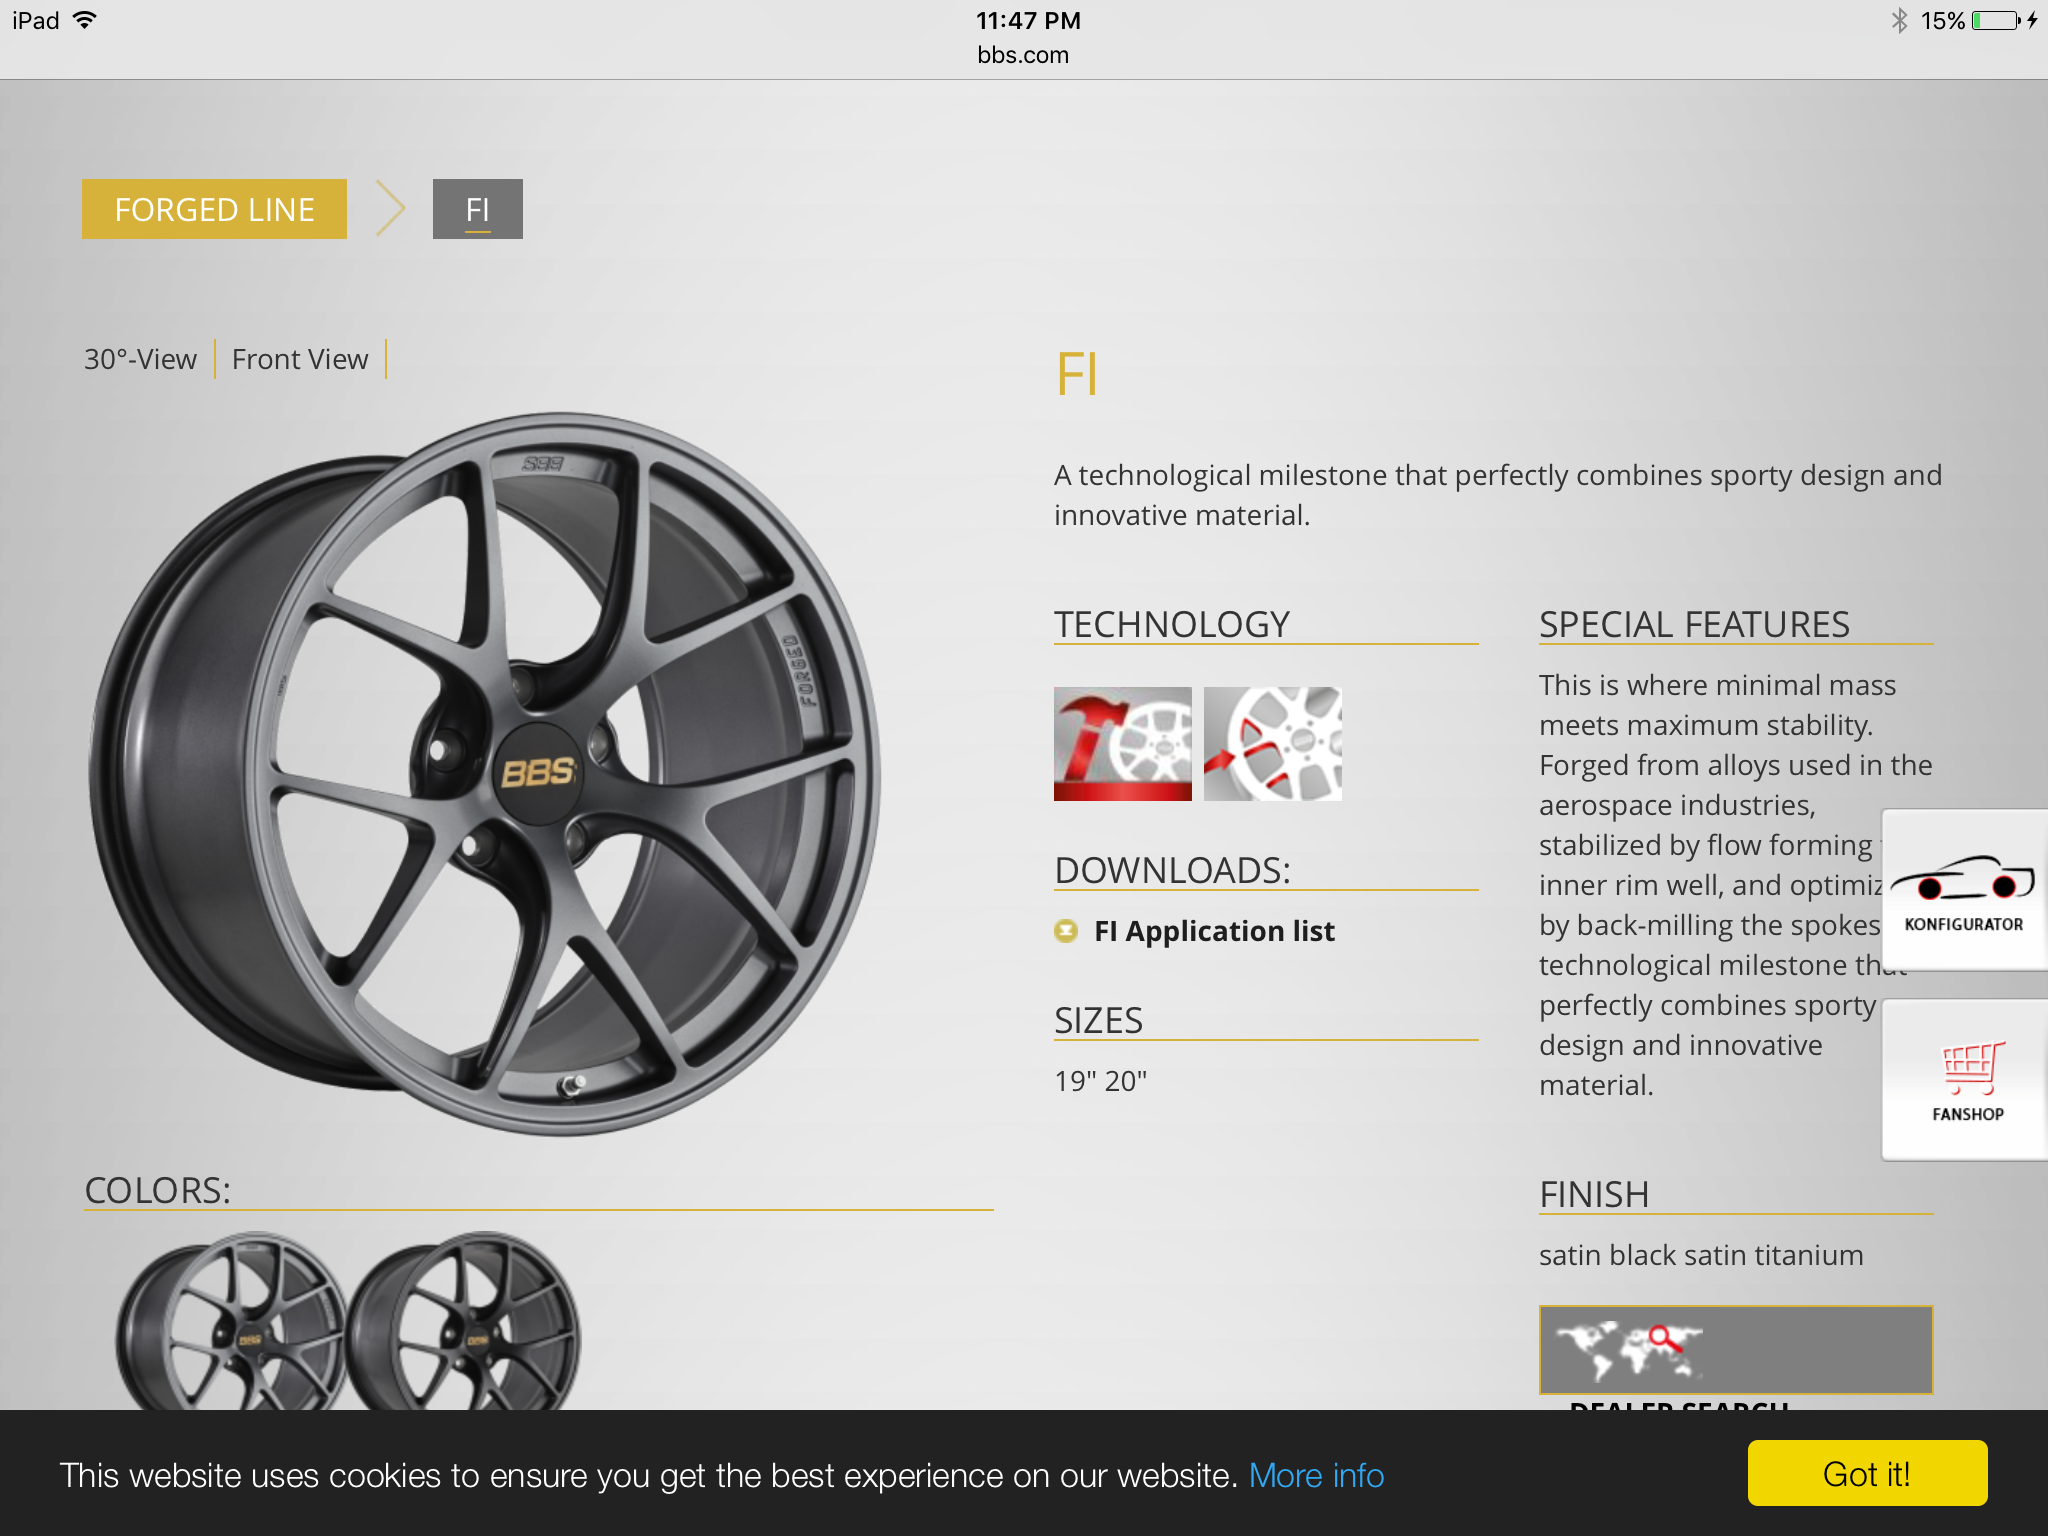Click the BBS center cap logo
Viewport: 2048px width, 1536px height.
538,772
